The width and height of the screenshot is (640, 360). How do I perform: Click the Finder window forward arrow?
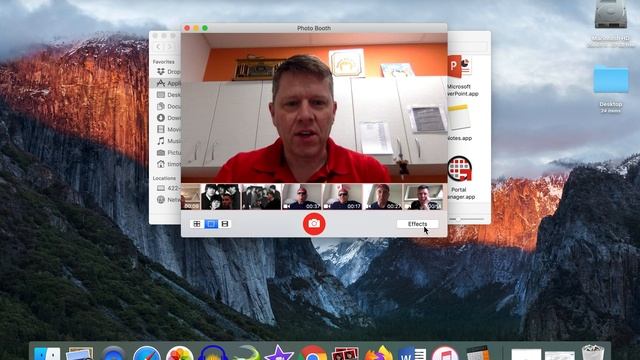(x=170, y=47)
